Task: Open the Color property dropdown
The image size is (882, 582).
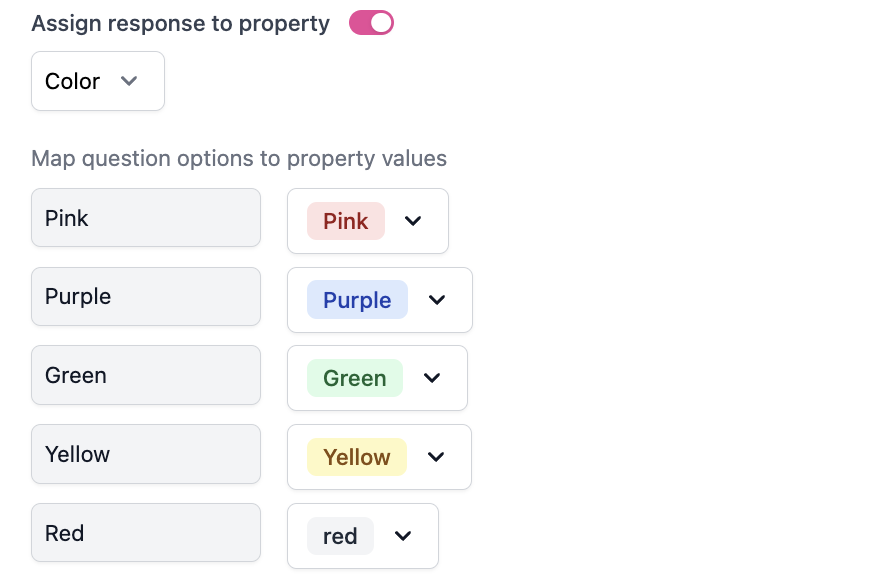Action: (x=97, y=81)
